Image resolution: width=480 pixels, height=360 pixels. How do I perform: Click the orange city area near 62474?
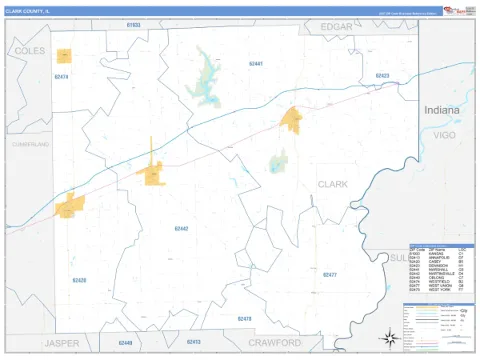tap(64, 56)
